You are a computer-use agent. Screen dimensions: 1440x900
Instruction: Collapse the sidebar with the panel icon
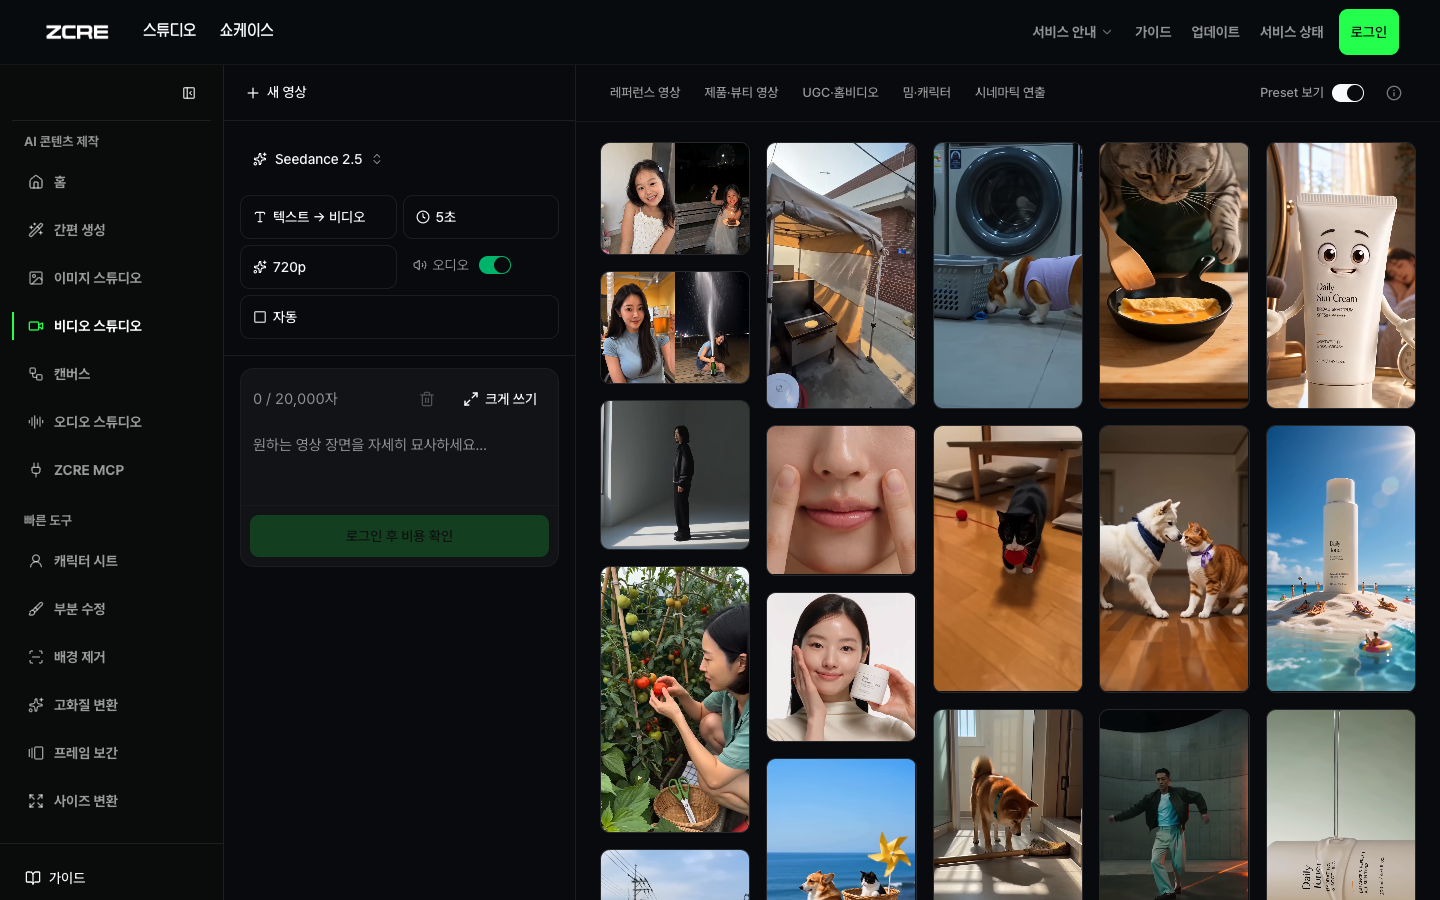click(189, 93)
